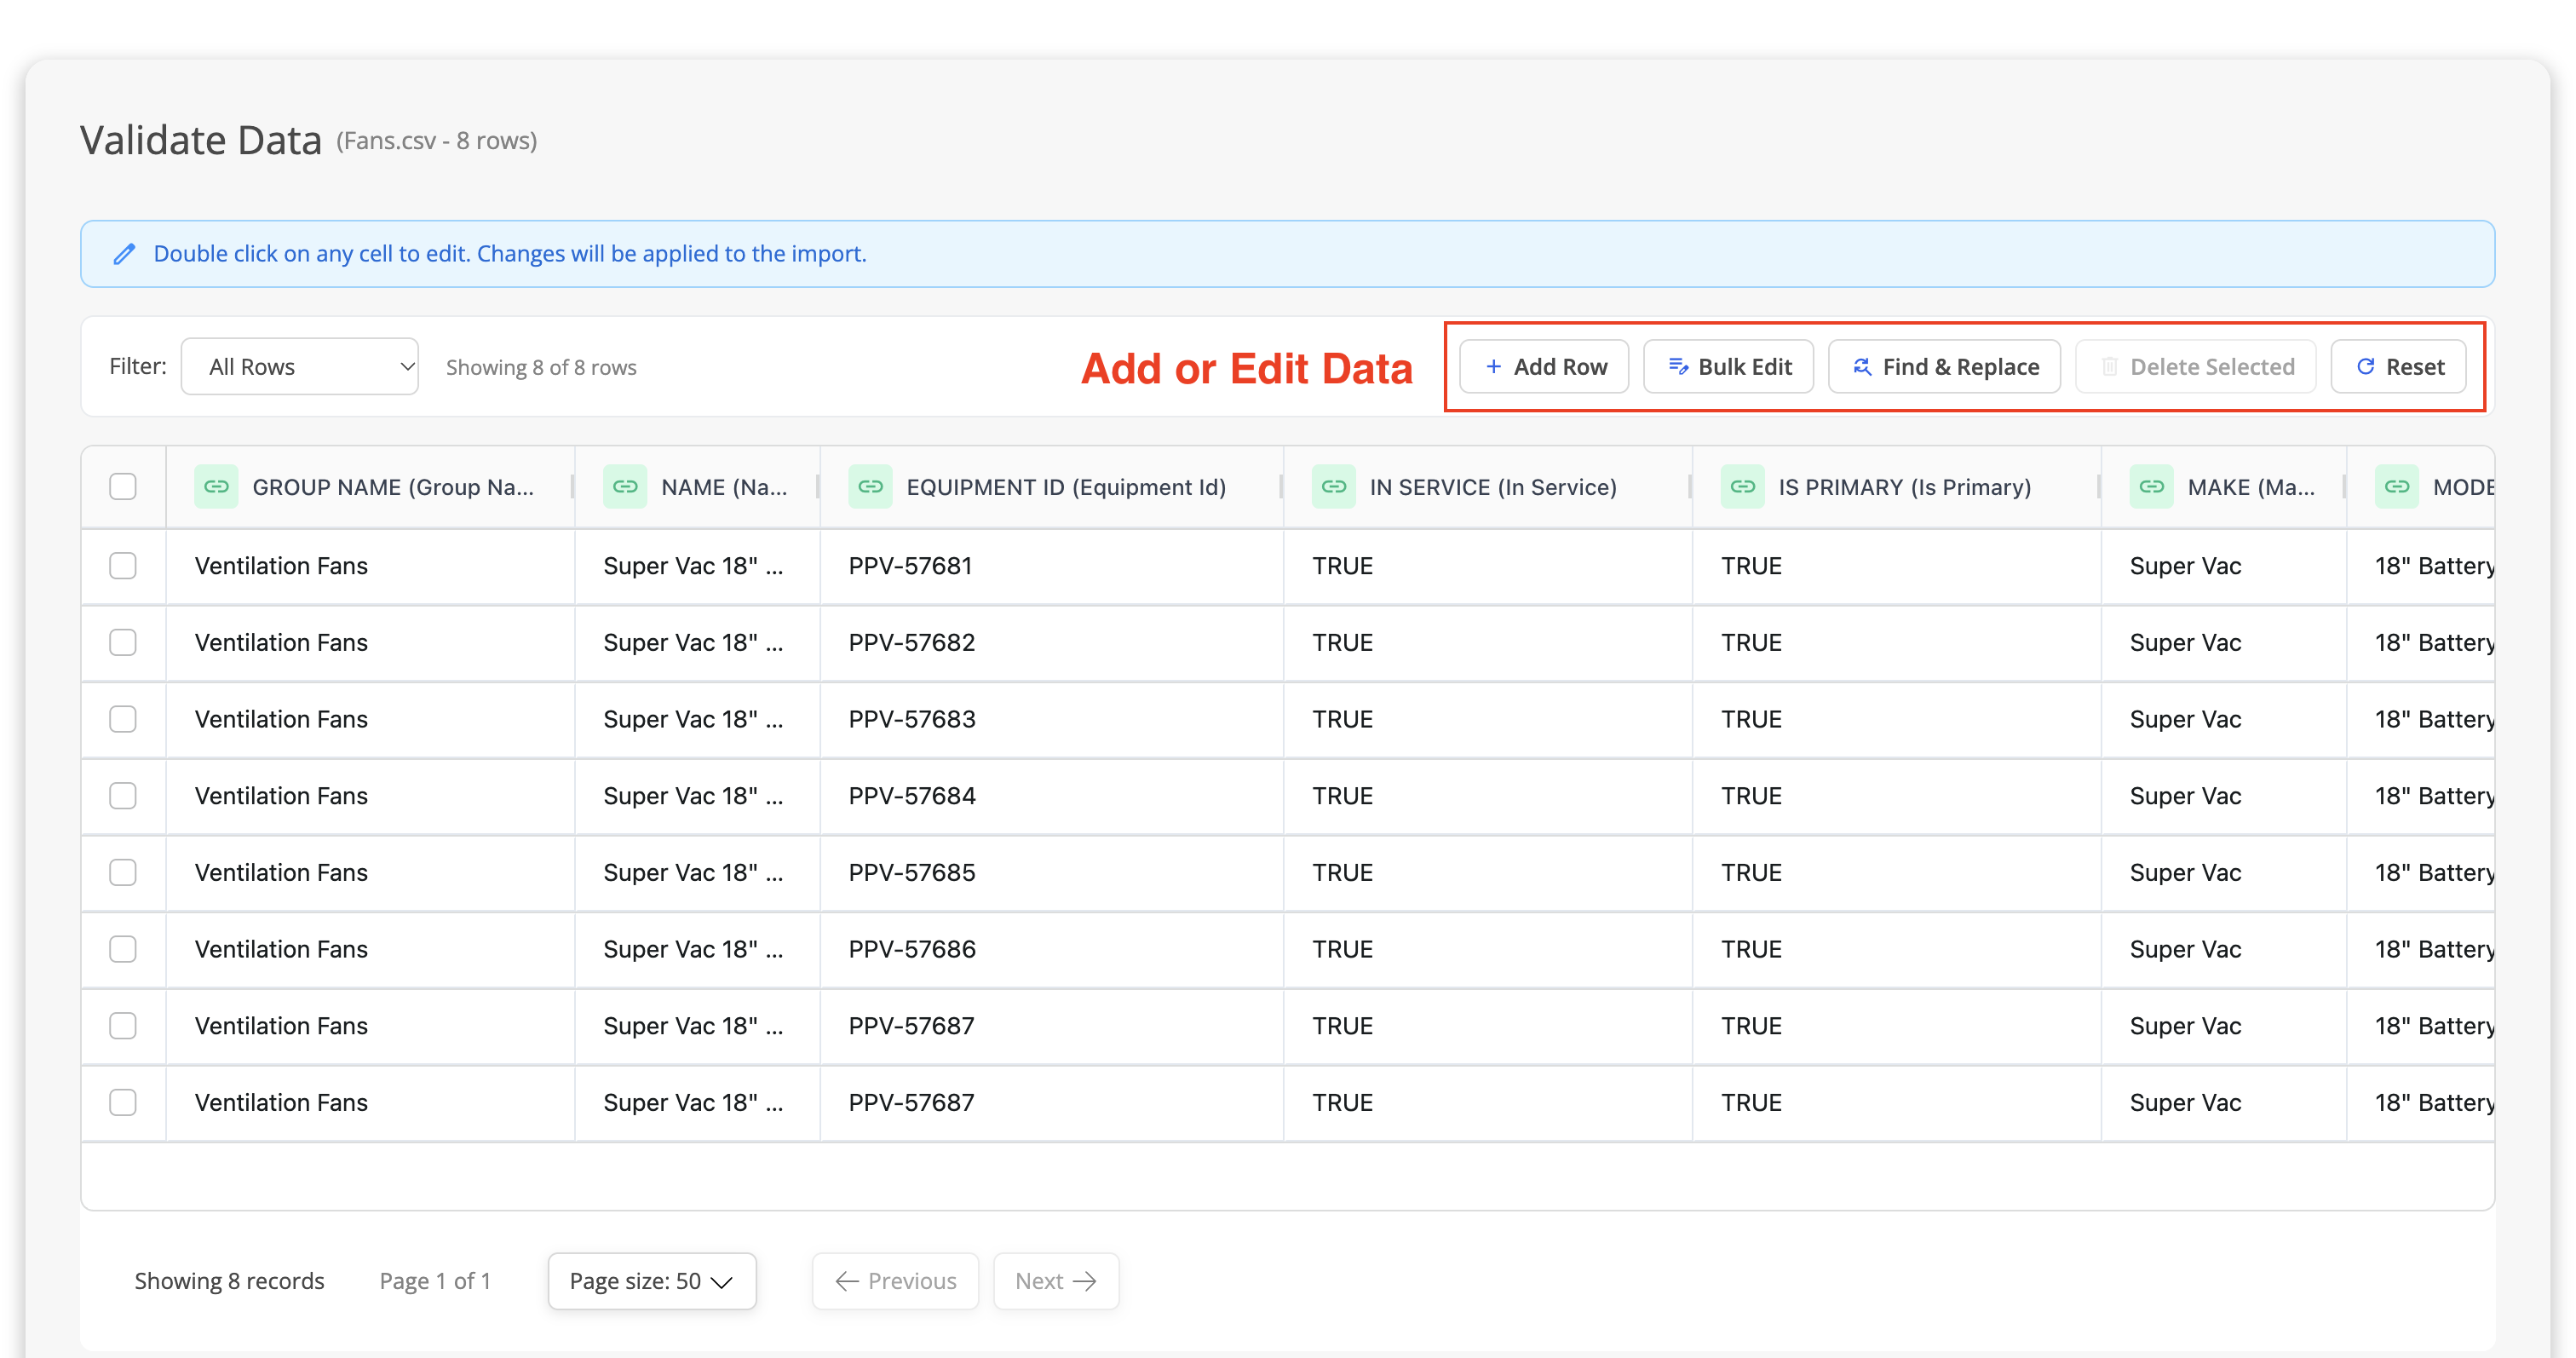Check the row with PPV-57686

pyautogui.click(x=123, y=949)
